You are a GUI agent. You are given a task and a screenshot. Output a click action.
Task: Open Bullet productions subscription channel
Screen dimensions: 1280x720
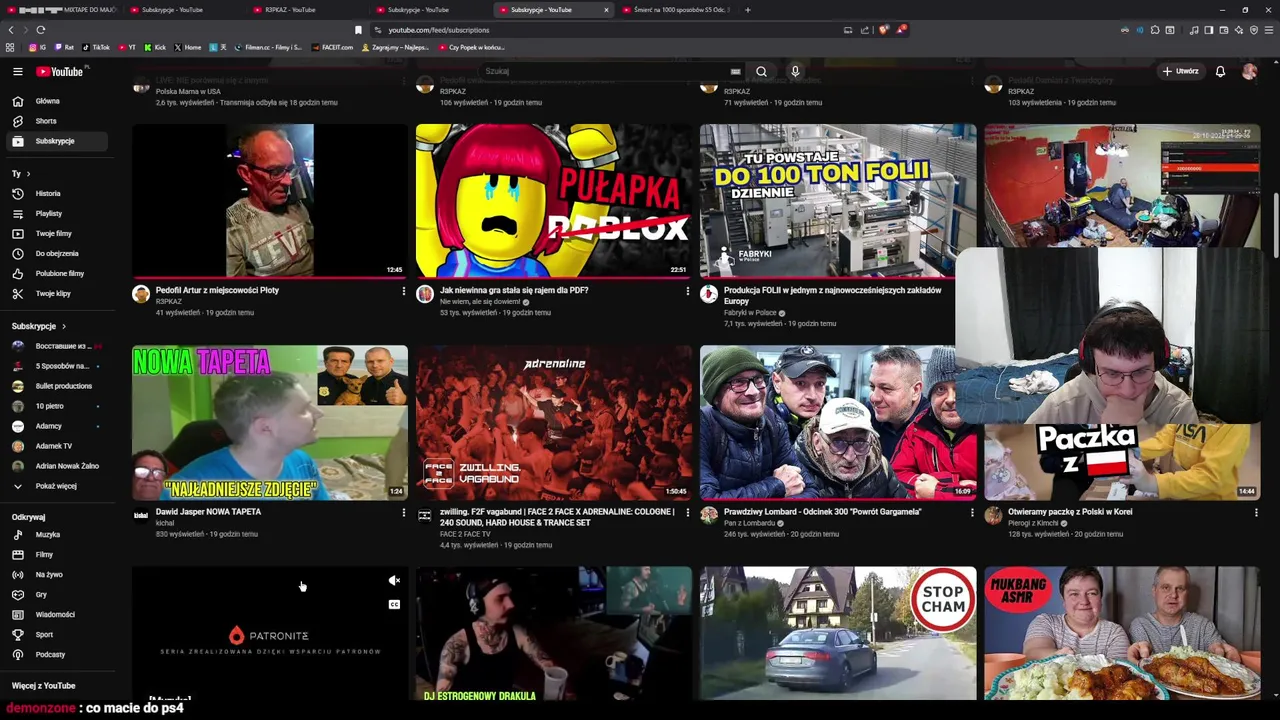55,386
